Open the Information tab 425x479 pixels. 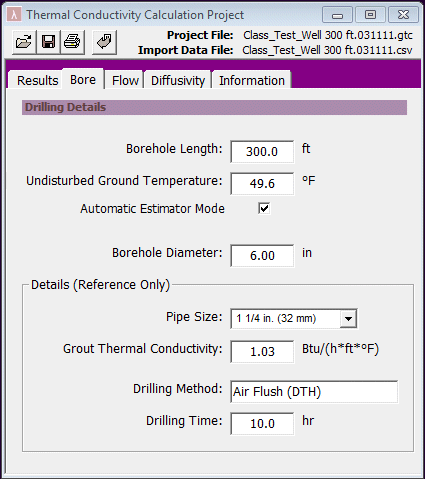click(x=252, y=80)
